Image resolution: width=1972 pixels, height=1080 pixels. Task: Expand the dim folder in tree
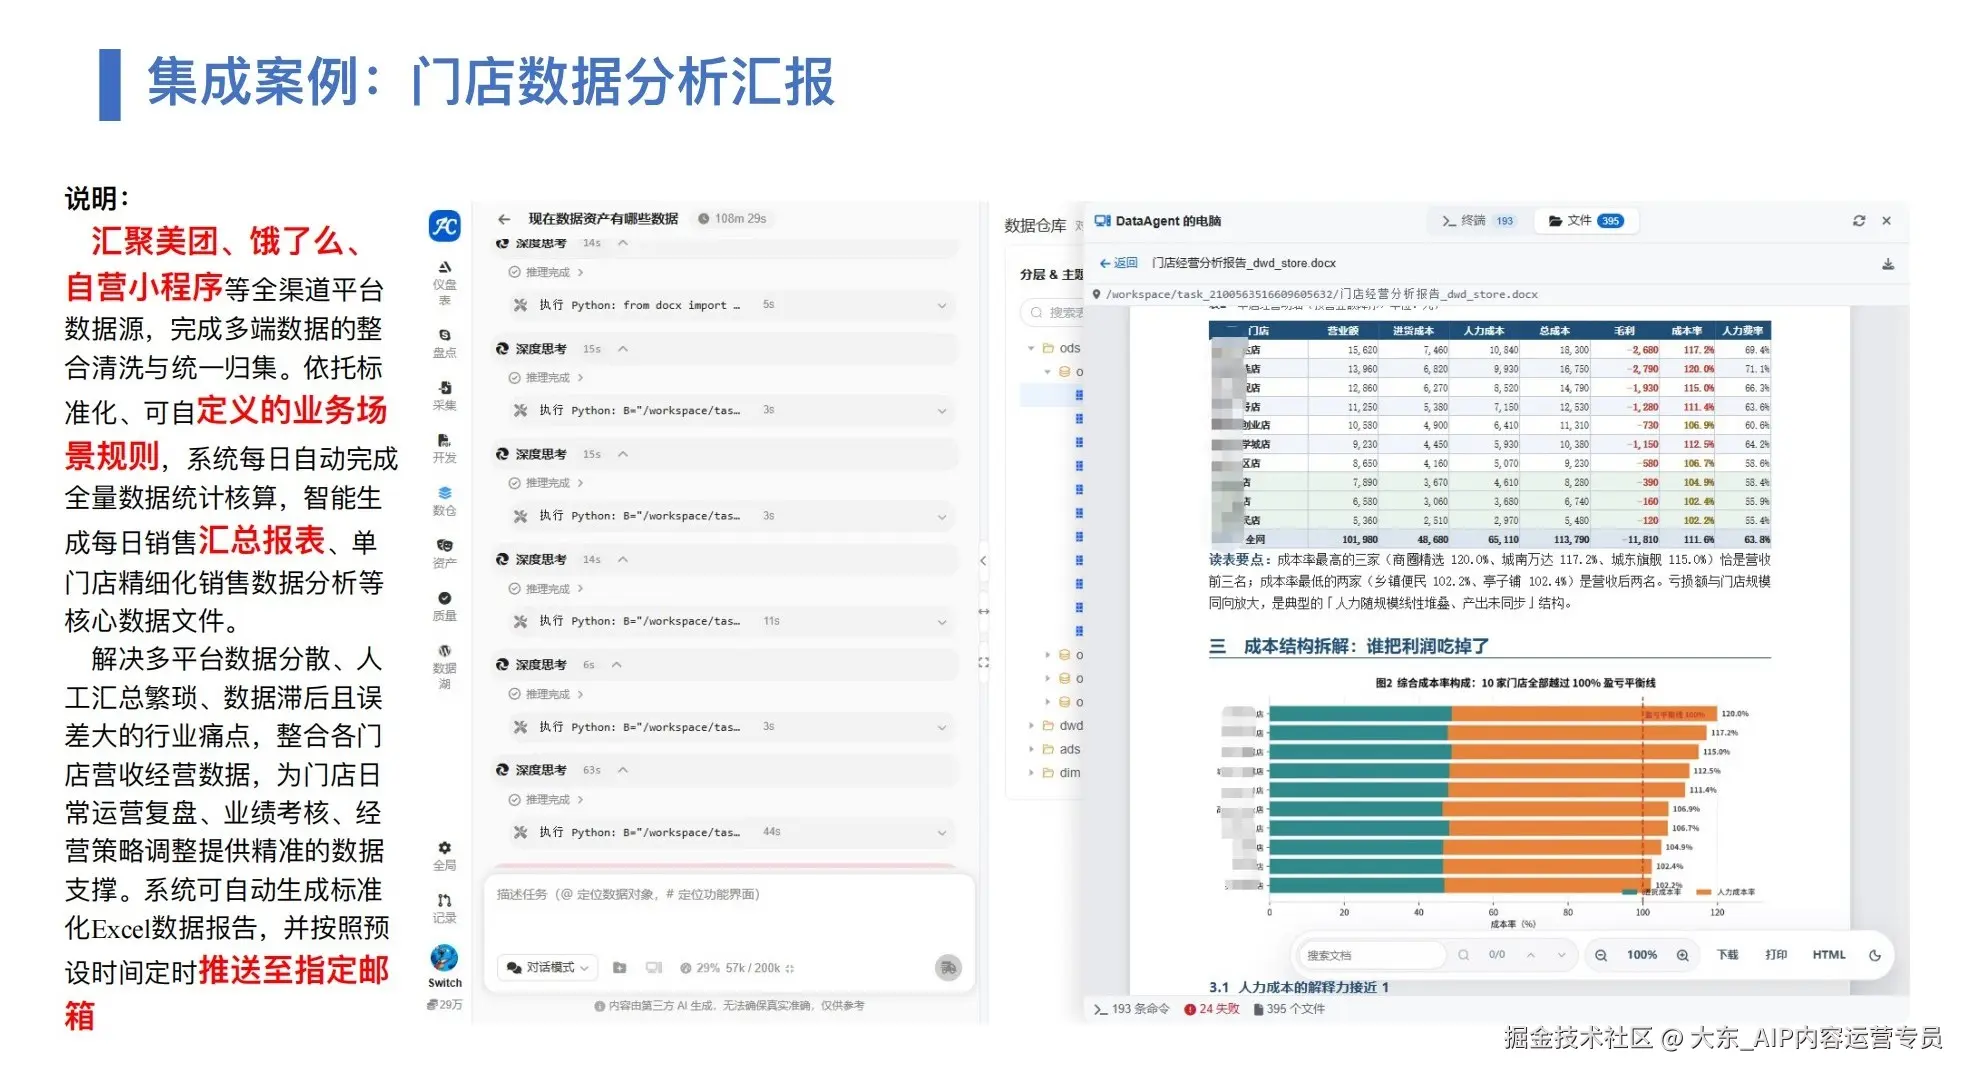(x=1032, y=773)
